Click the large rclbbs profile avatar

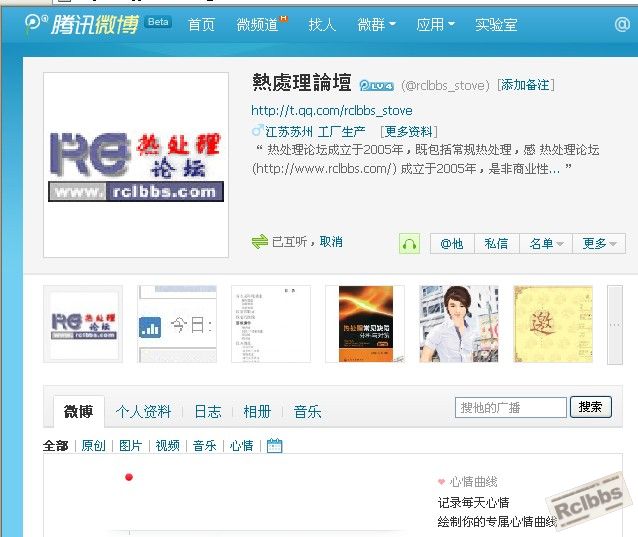(136, 165)
